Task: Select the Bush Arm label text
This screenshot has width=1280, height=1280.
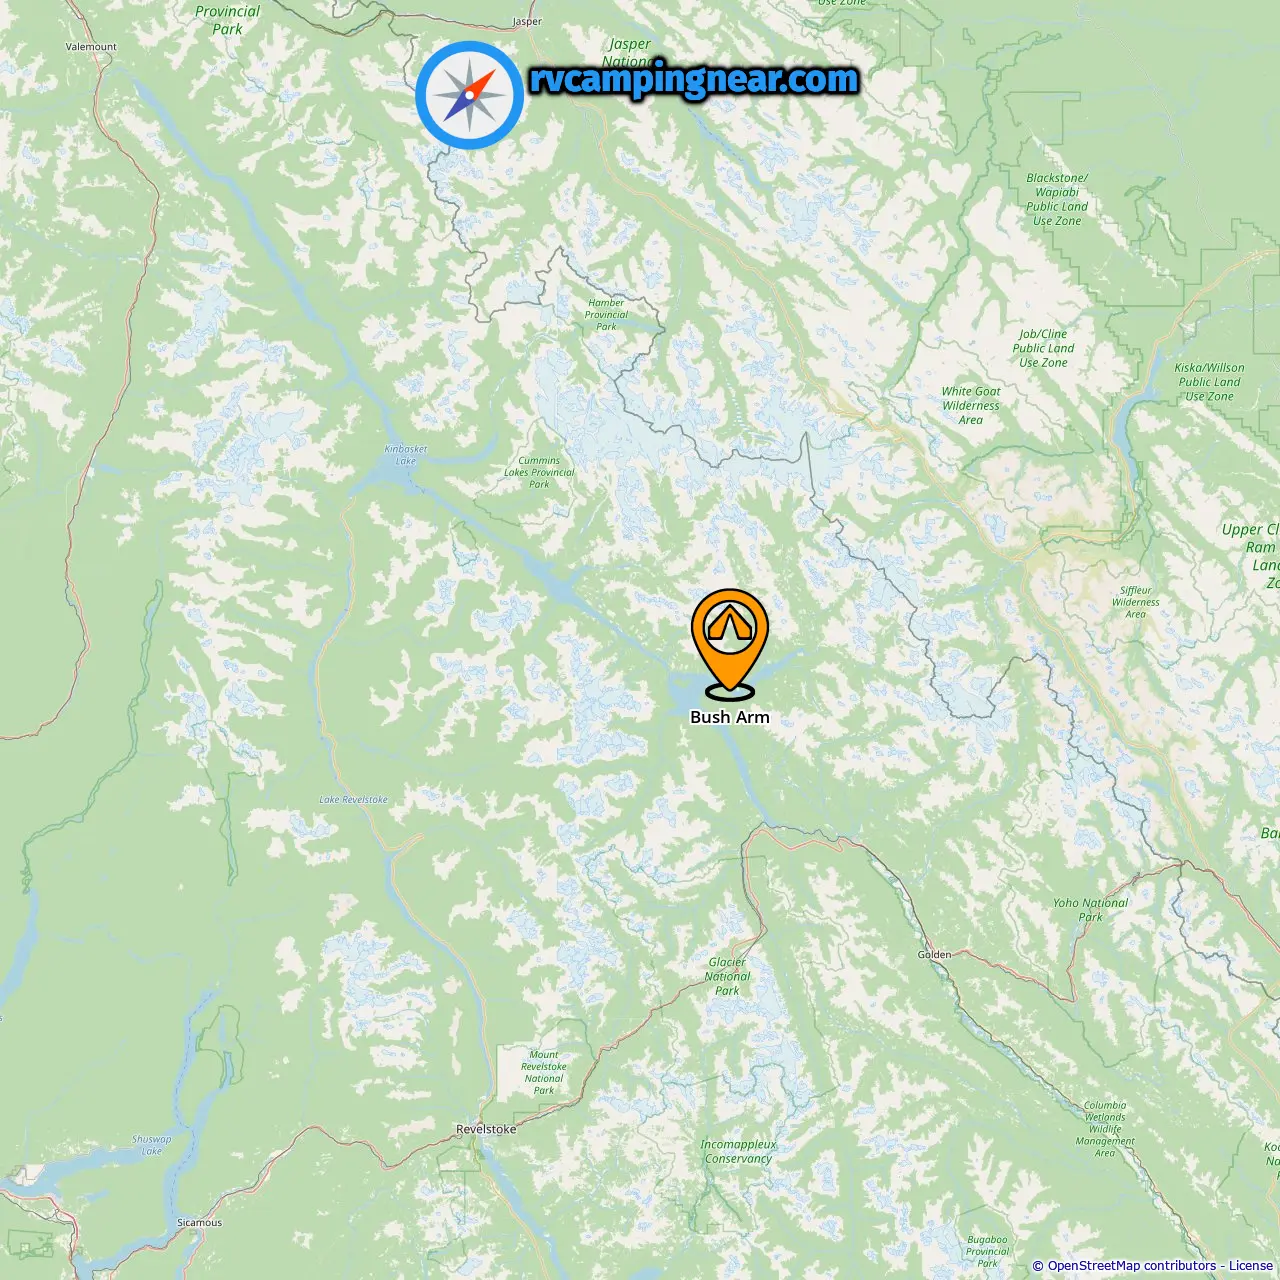Action: coord(730,717)
